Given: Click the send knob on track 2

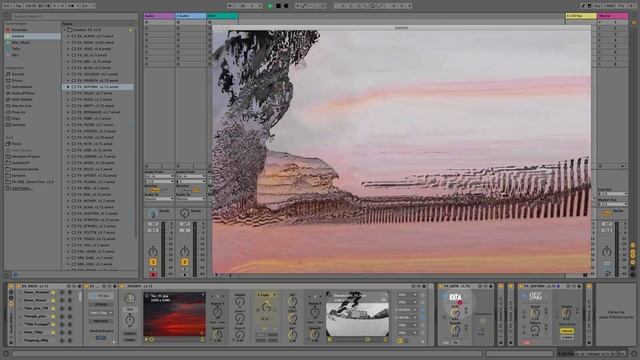Looking at the screenshot, I should point(184,213).
